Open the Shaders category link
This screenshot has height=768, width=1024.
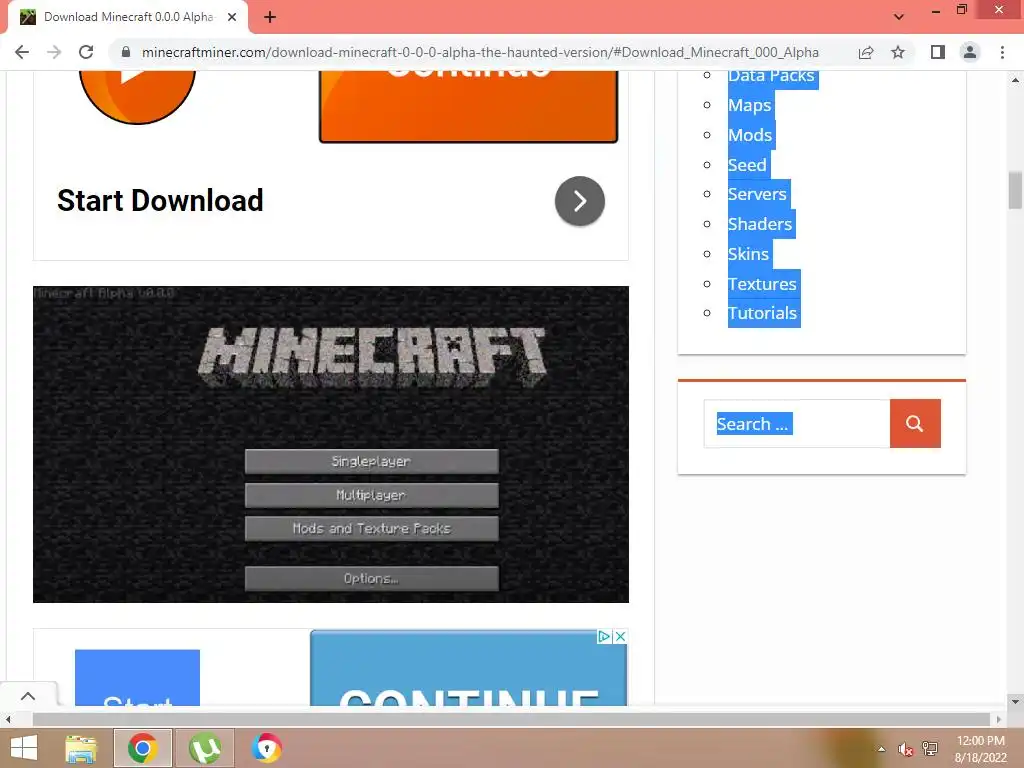(760, 224)
